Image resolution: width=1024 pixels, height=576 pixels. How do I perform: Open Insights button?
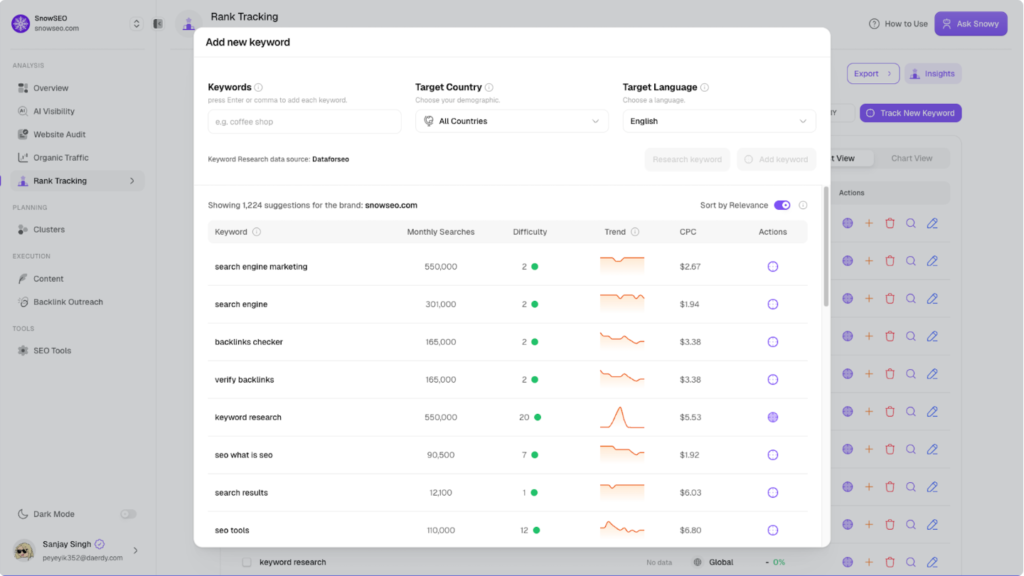click(x=933, y=74)
